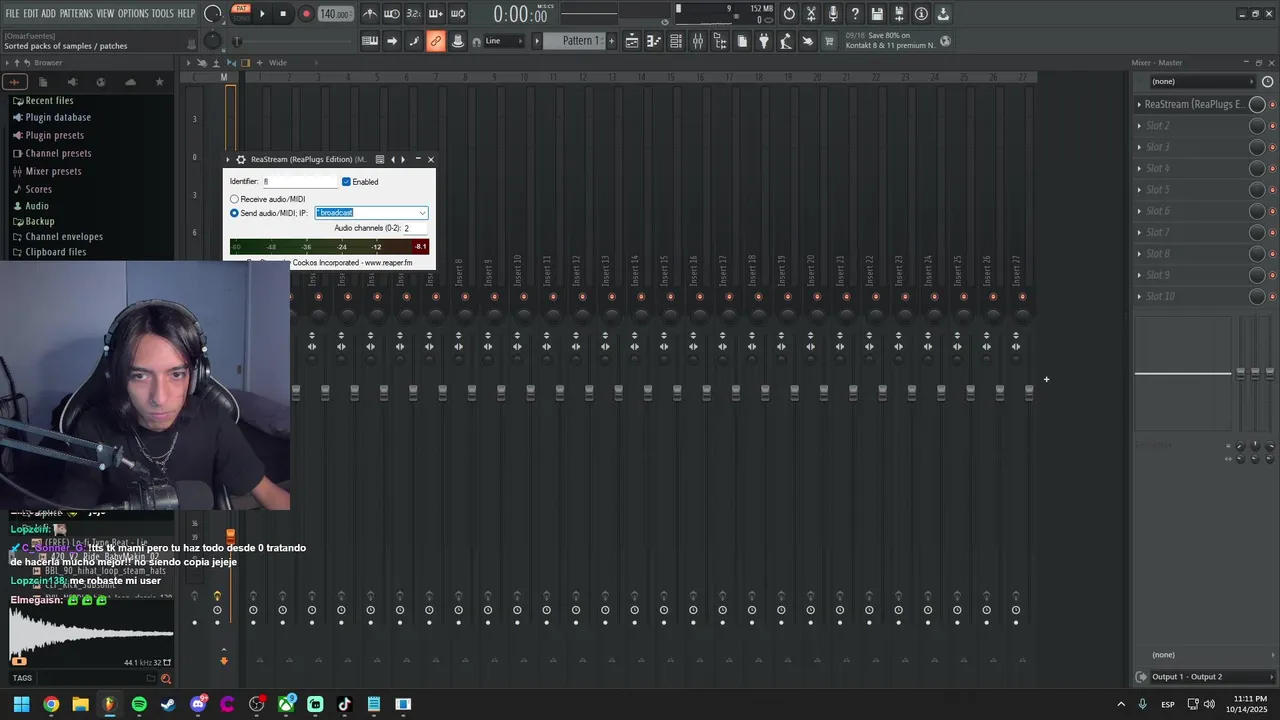Select the Browser cloud tab icon
The image size is (1280, 720).
click(x=130, y=82)
